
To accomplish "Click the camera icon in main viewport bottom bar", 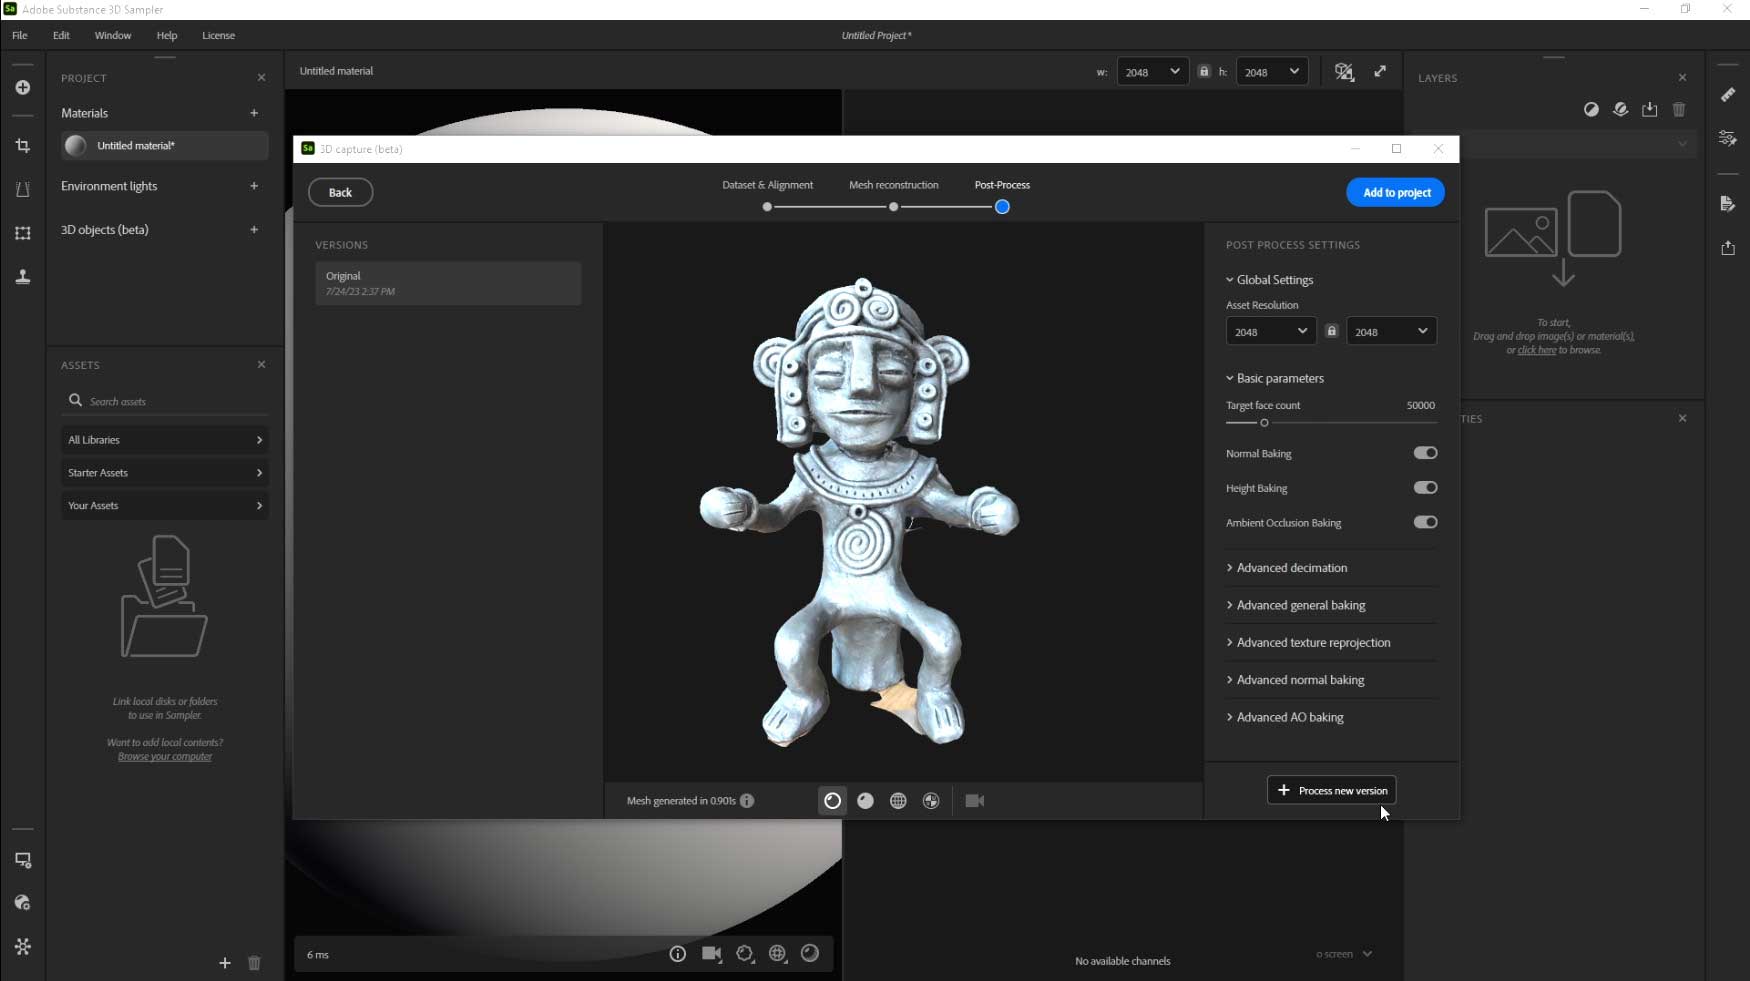I will pos(712,954).
